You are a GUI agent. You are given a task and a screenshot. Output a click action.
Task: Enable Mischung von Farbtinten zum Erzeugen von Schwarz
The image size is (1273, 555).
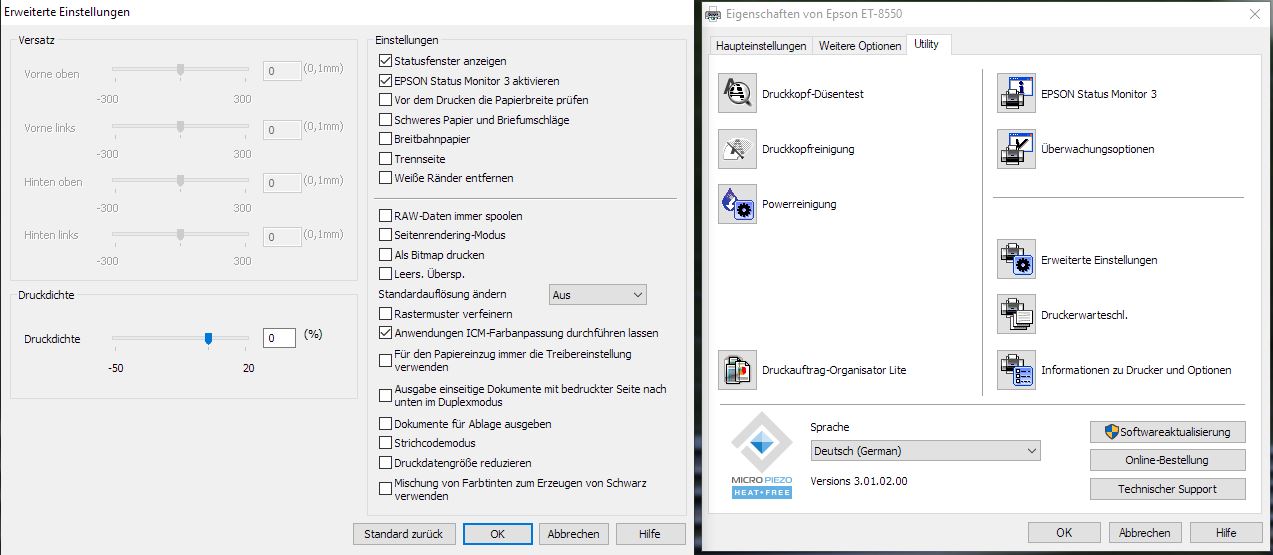(x=386, y=489)
